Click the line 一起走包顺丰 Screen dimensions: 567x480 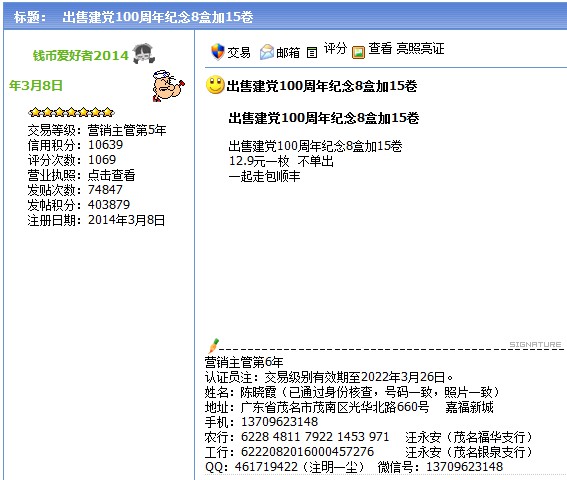point(264,176)
